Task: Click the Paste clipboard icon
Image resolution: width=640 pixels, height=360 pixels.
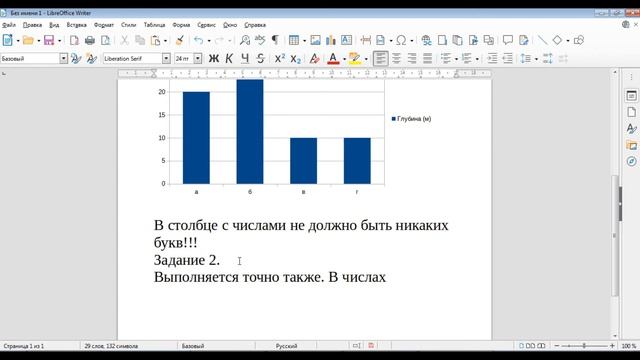Action: coord(156,40)
